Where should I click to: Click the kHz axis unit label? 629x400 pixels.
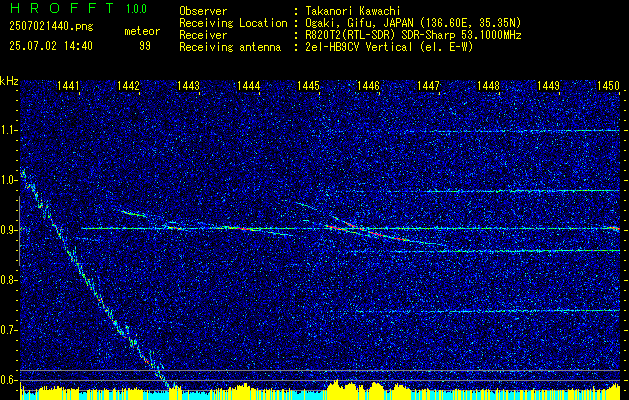[9, 81]
